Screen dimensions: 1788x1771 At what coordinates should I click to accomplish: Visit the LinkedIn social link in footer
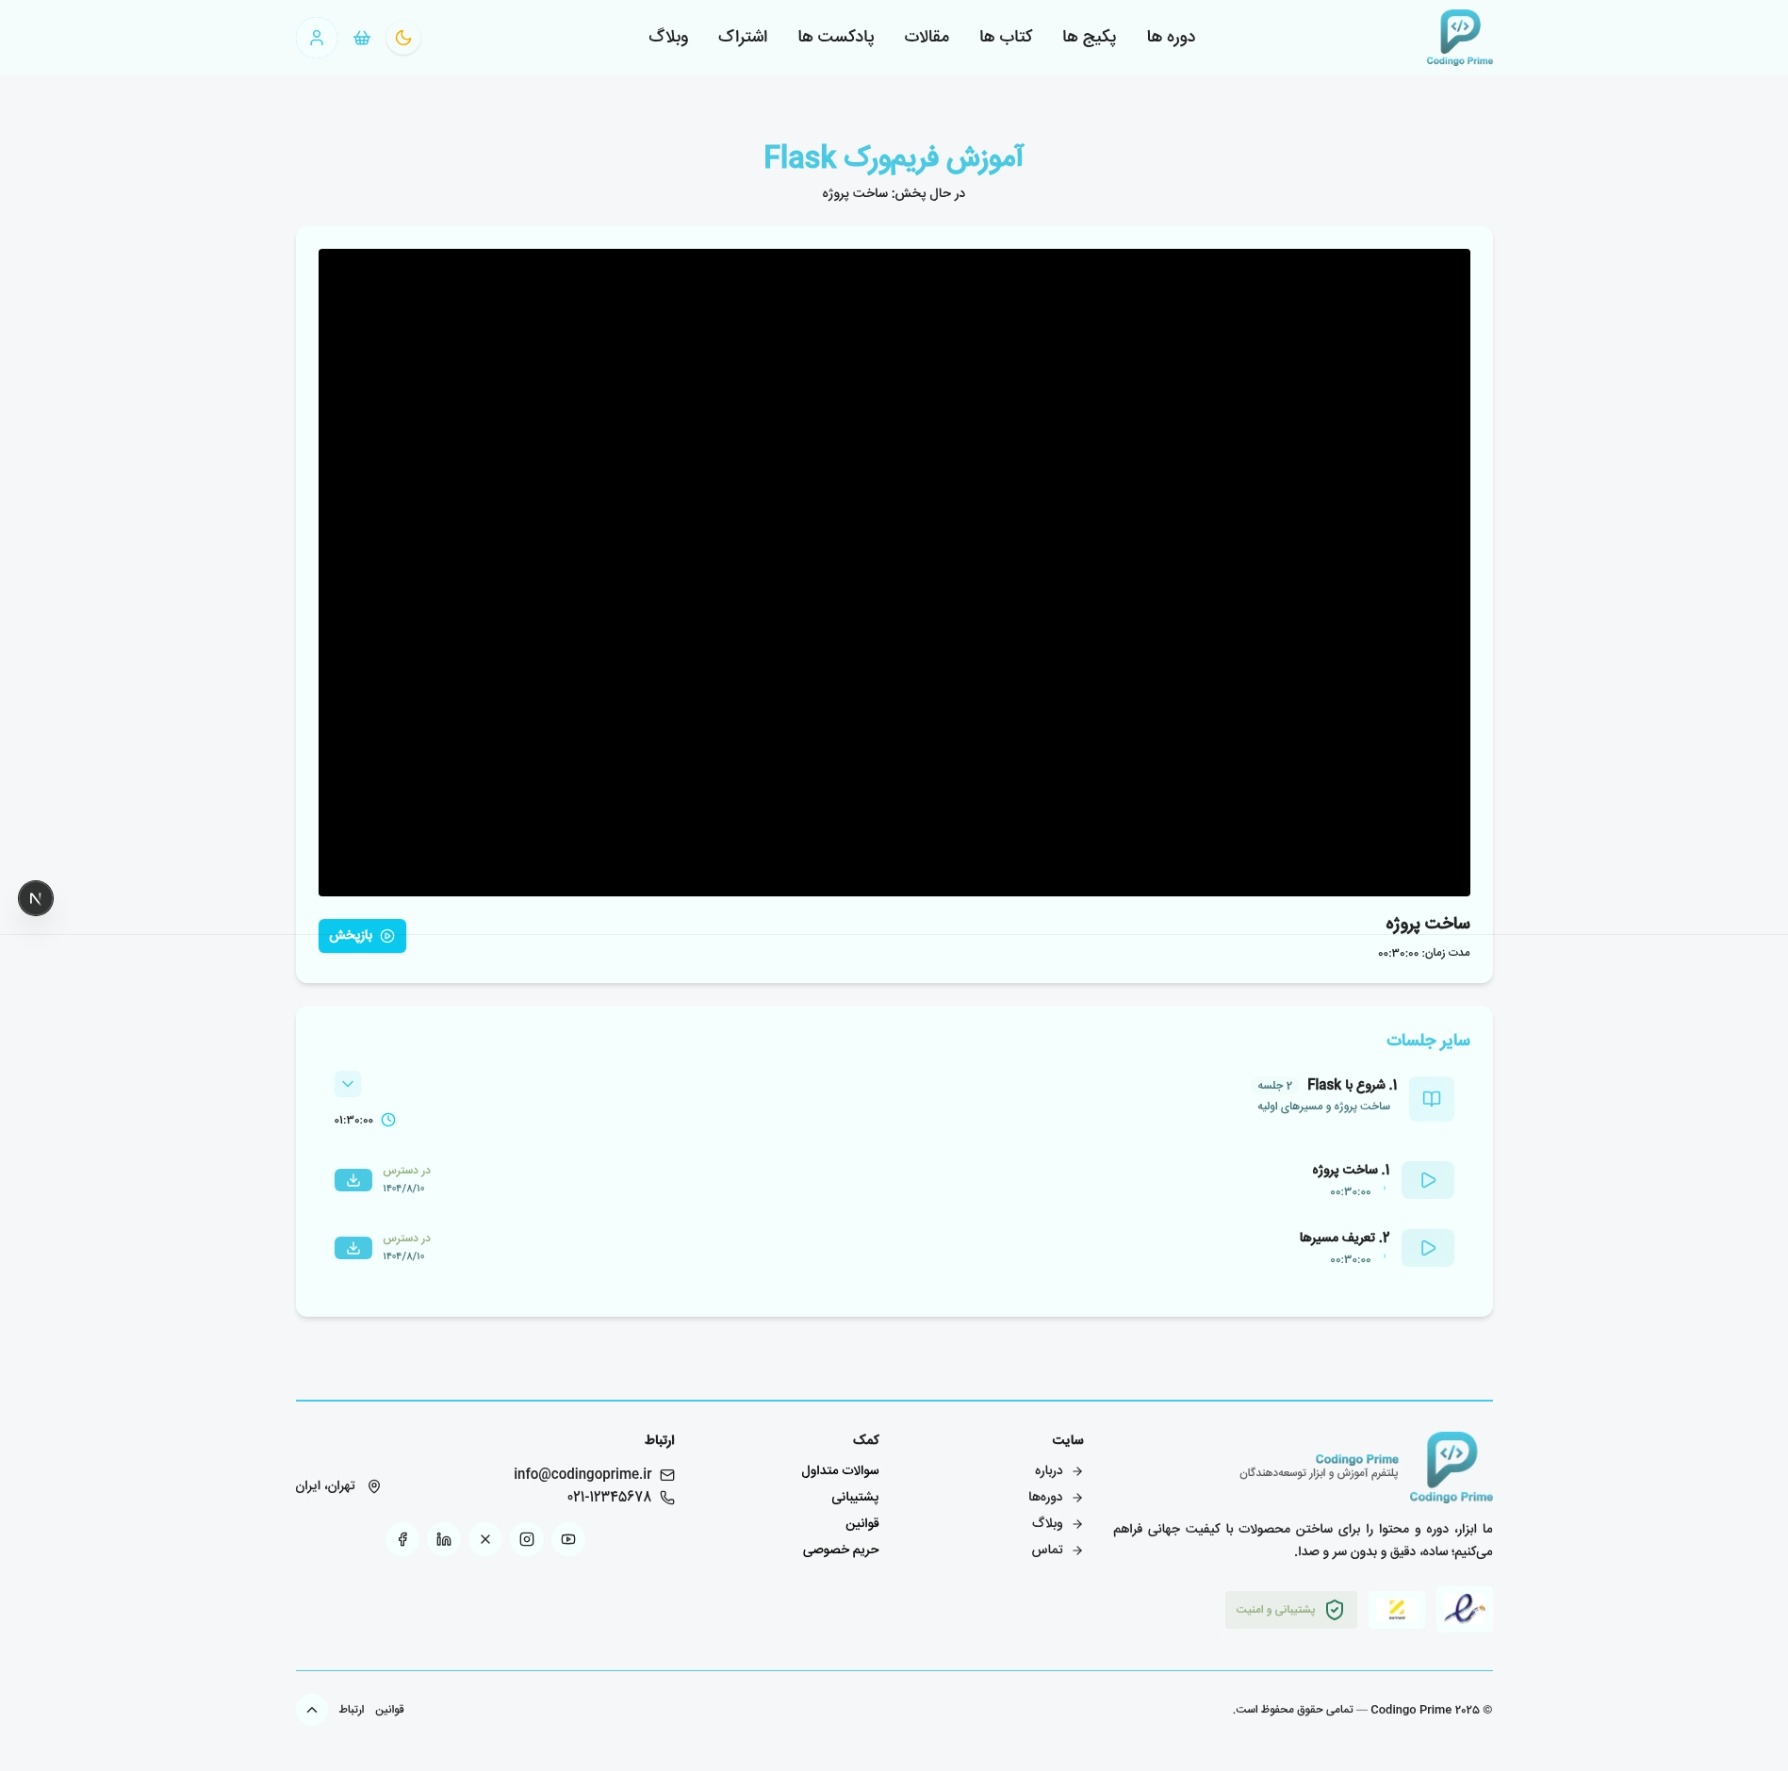(x=444, y=1539)
